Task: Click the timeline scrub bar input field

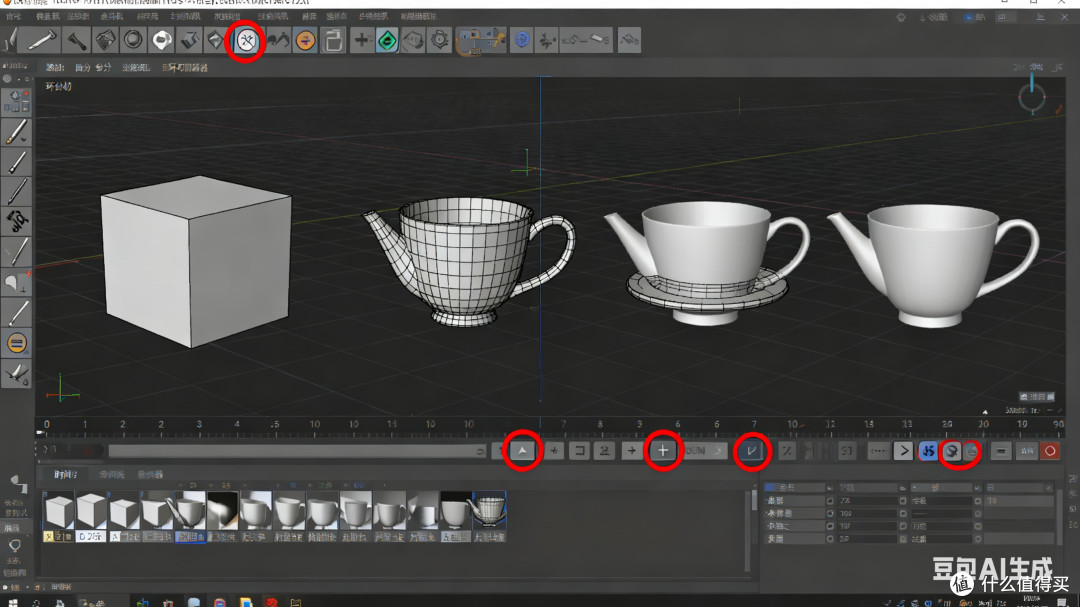Action: (298, 451)
